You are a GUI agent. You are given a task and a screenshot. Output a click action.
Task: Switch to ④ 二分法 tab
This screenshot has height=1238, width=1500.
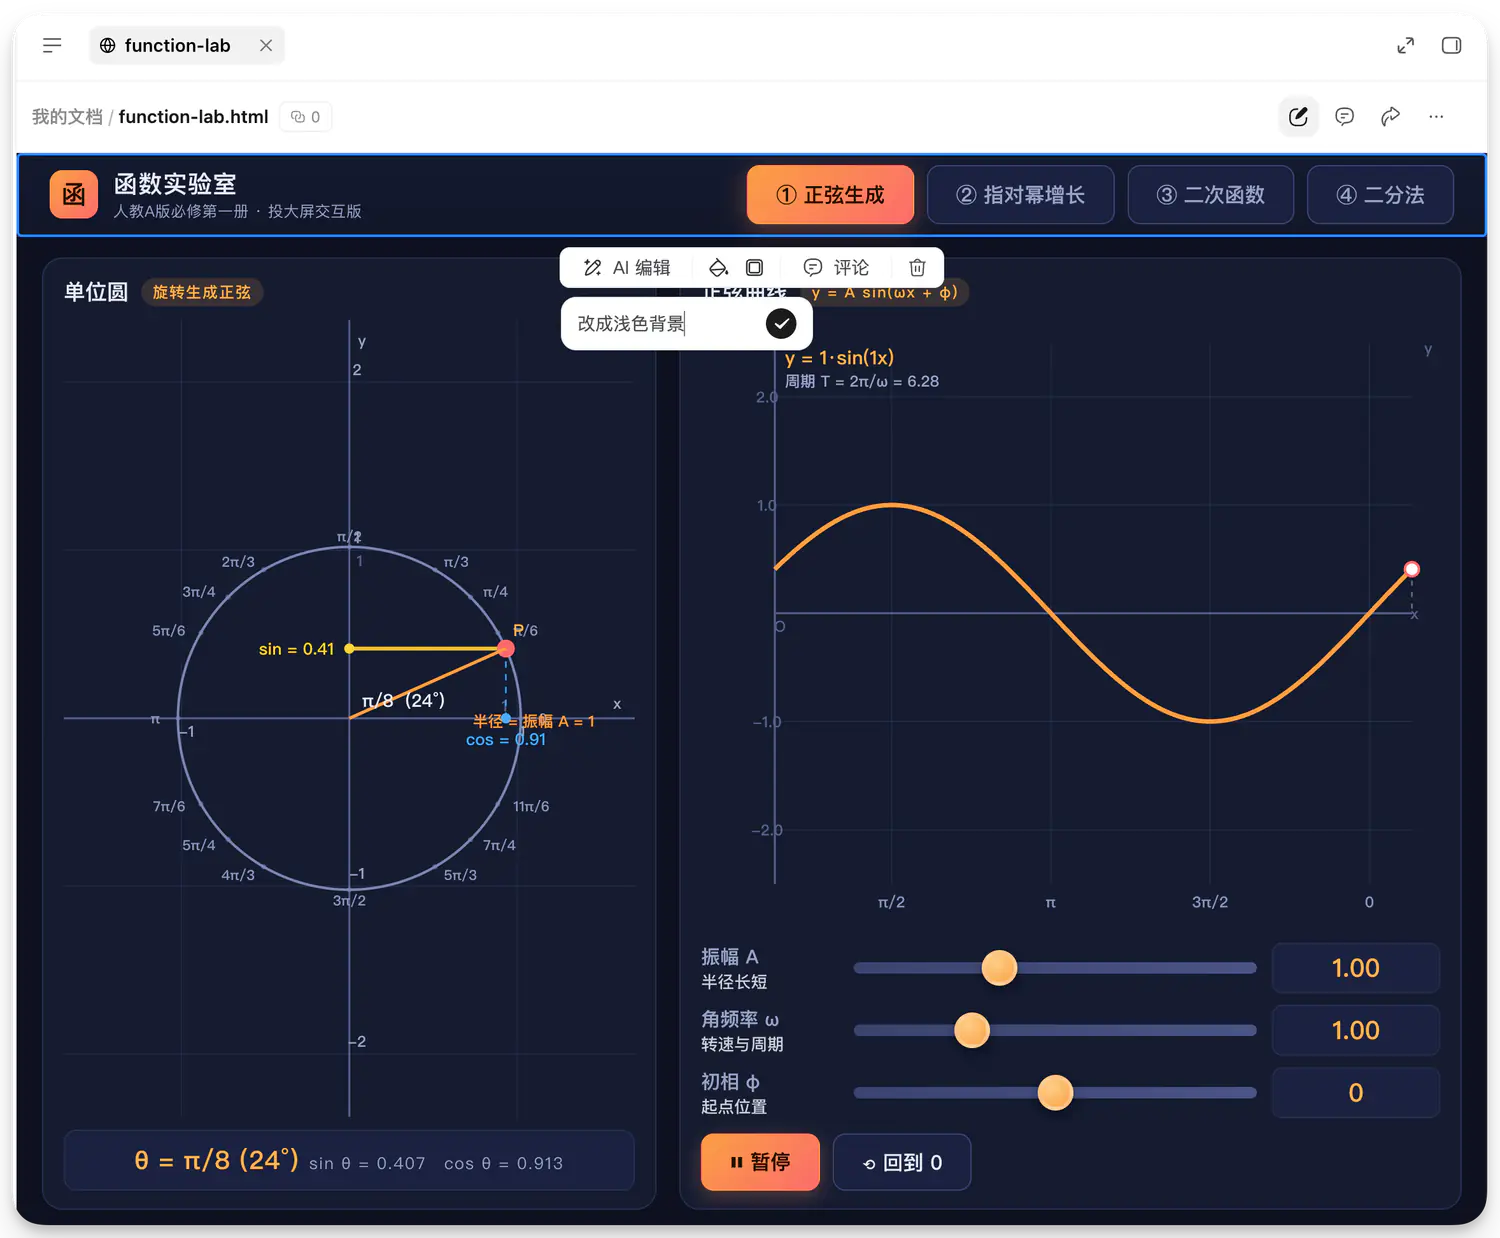point(1380,195)
